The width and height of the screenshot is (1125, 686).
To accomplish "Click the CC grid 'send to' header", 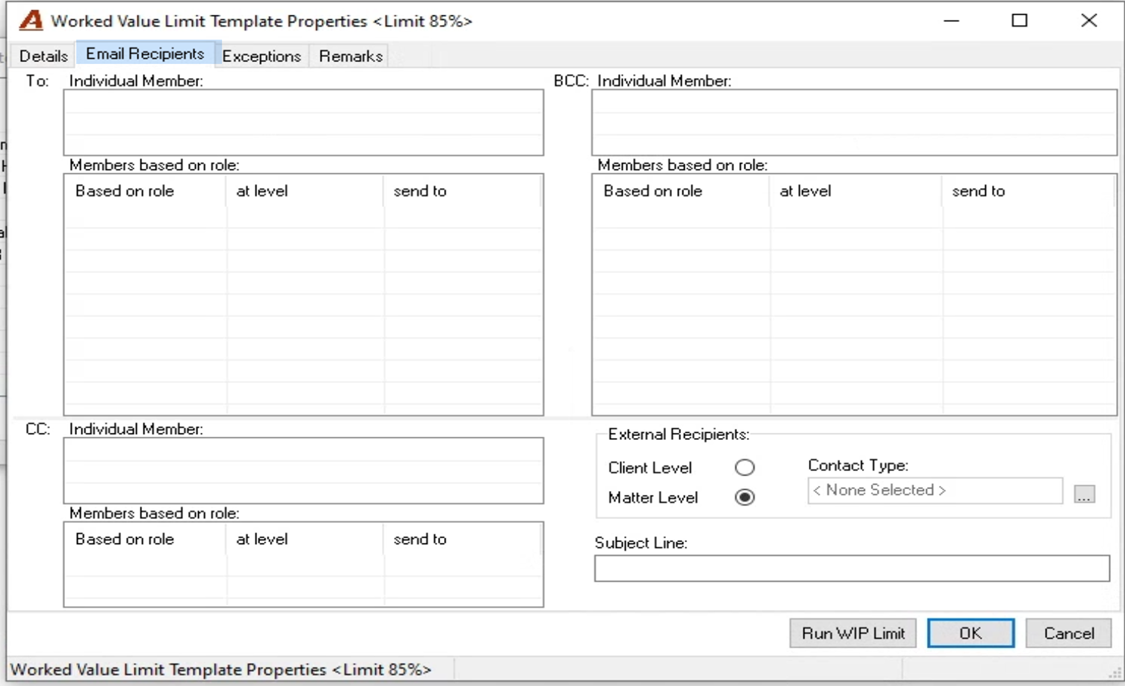I will point(463,539).
